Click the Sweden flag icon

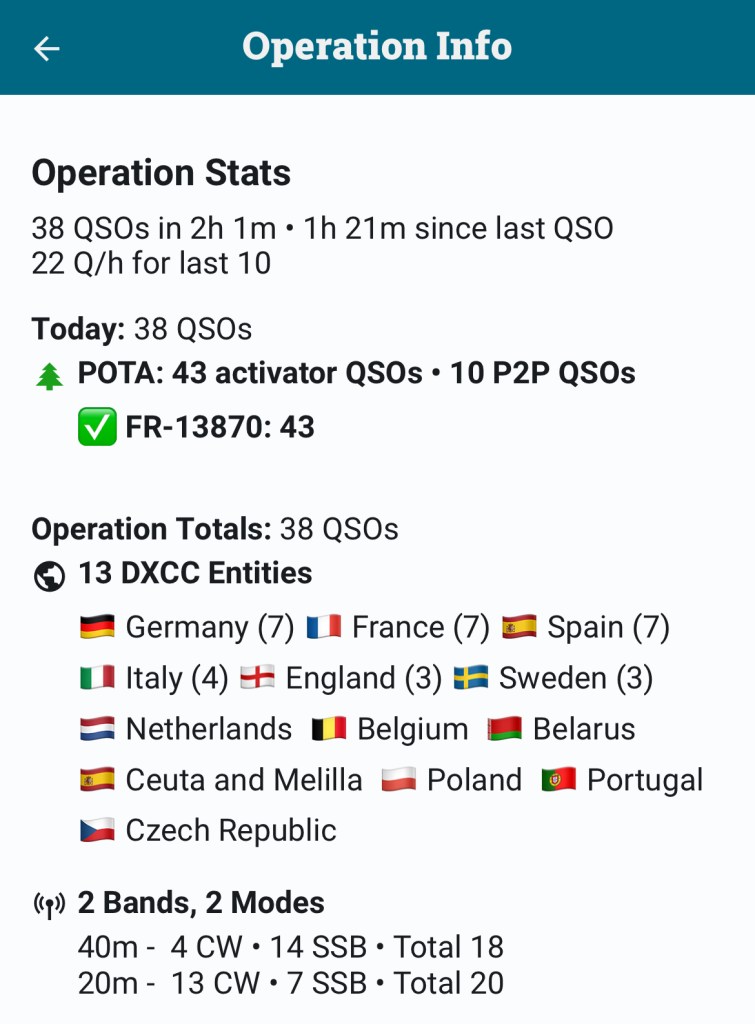tap(470, 678)
